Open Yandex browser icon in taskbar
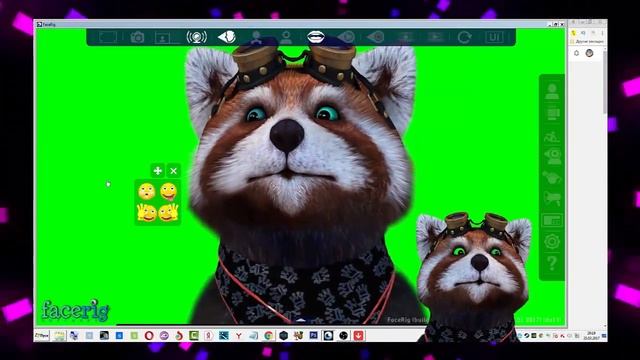 point(238,336)
